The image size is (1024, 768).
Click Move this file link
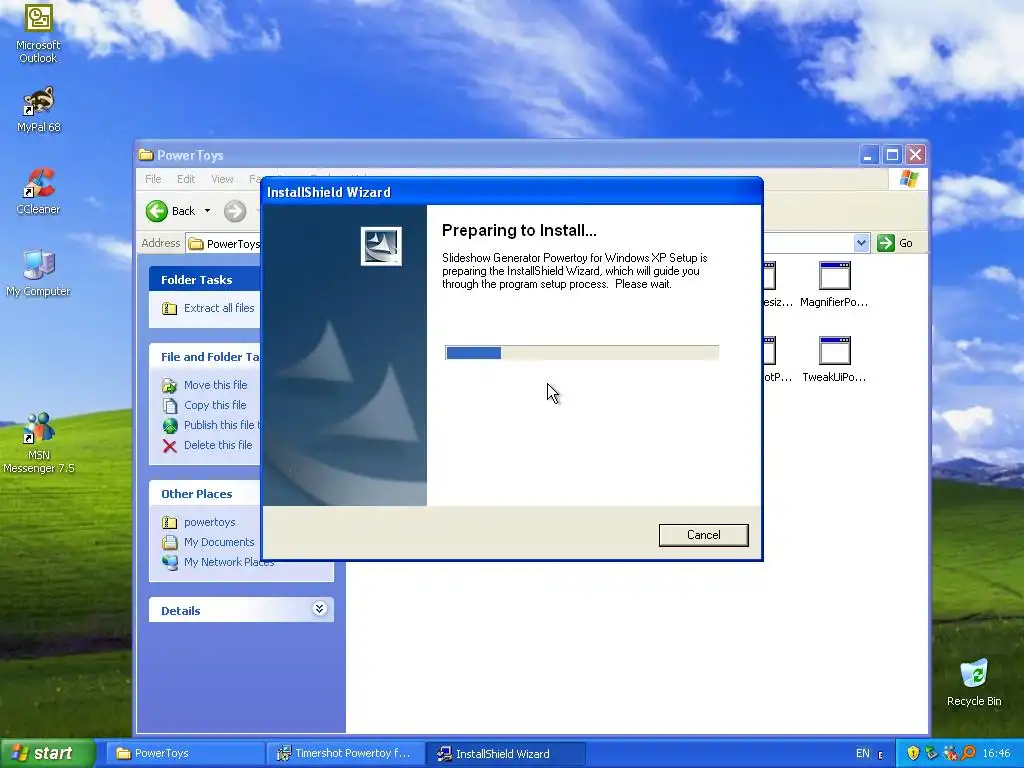coord(216,385)
